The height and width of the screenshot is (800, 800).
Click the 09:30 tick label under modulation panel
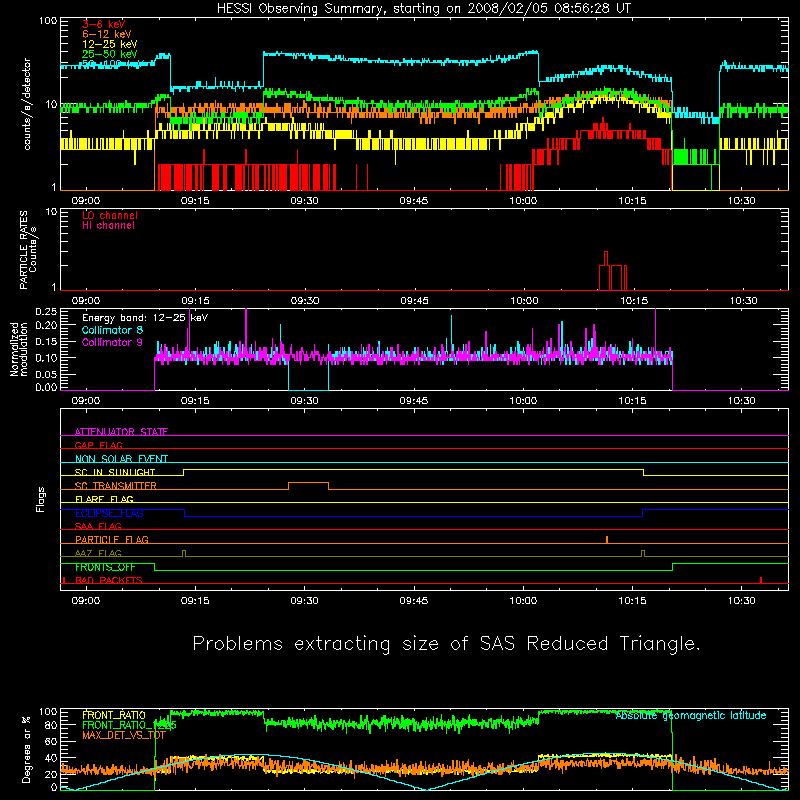coord(305,401)
